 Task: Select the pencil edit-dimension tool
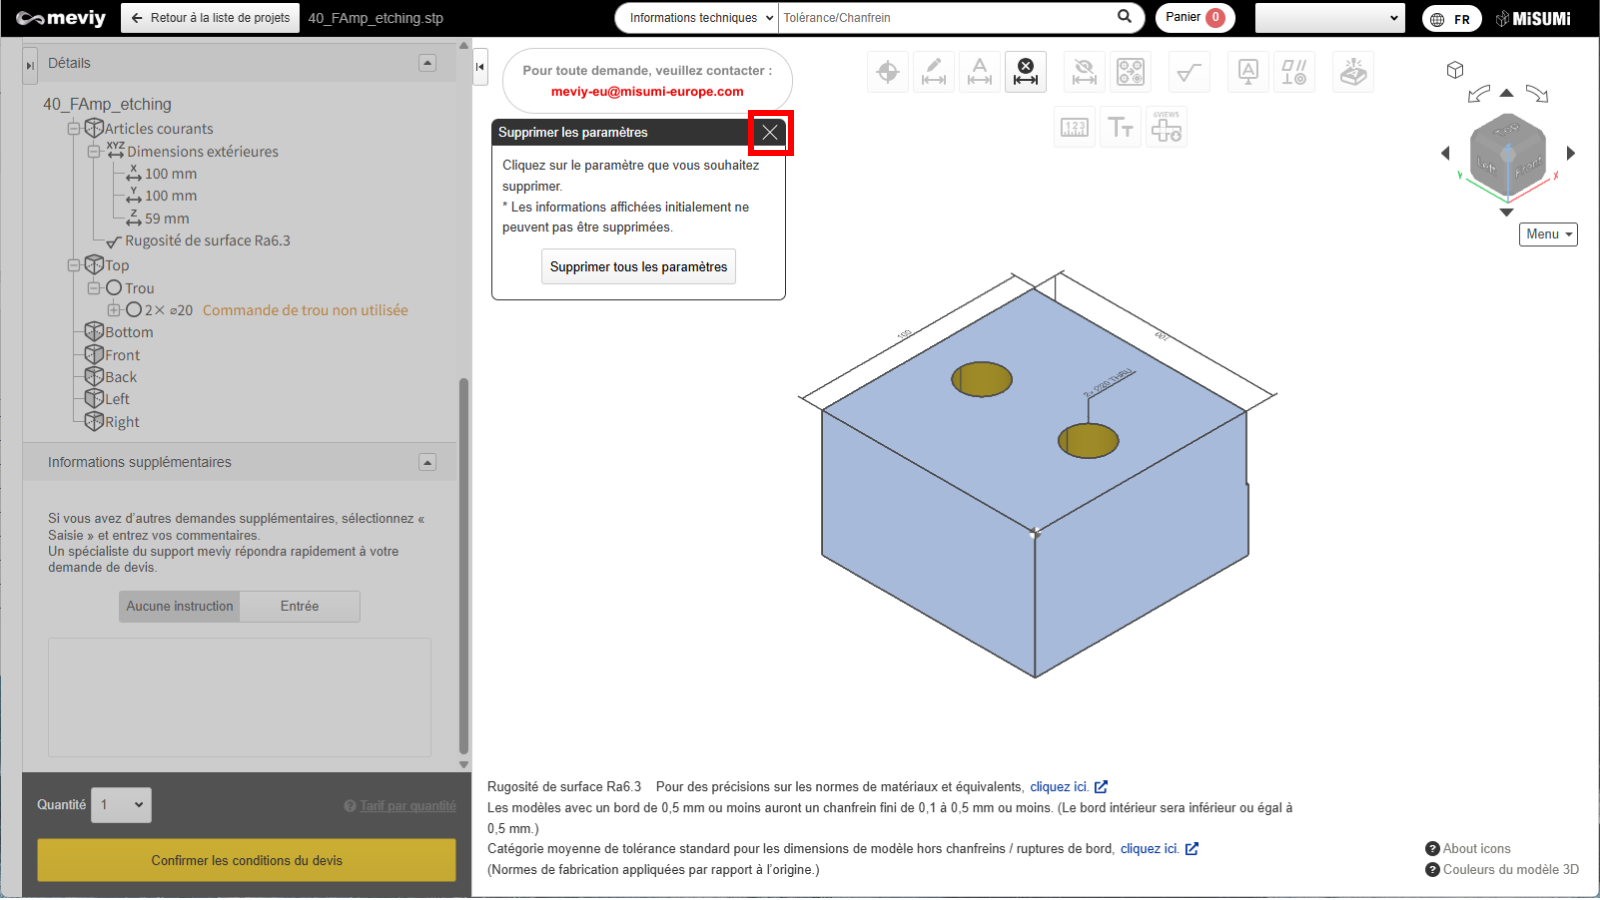(x=934, y=72)
